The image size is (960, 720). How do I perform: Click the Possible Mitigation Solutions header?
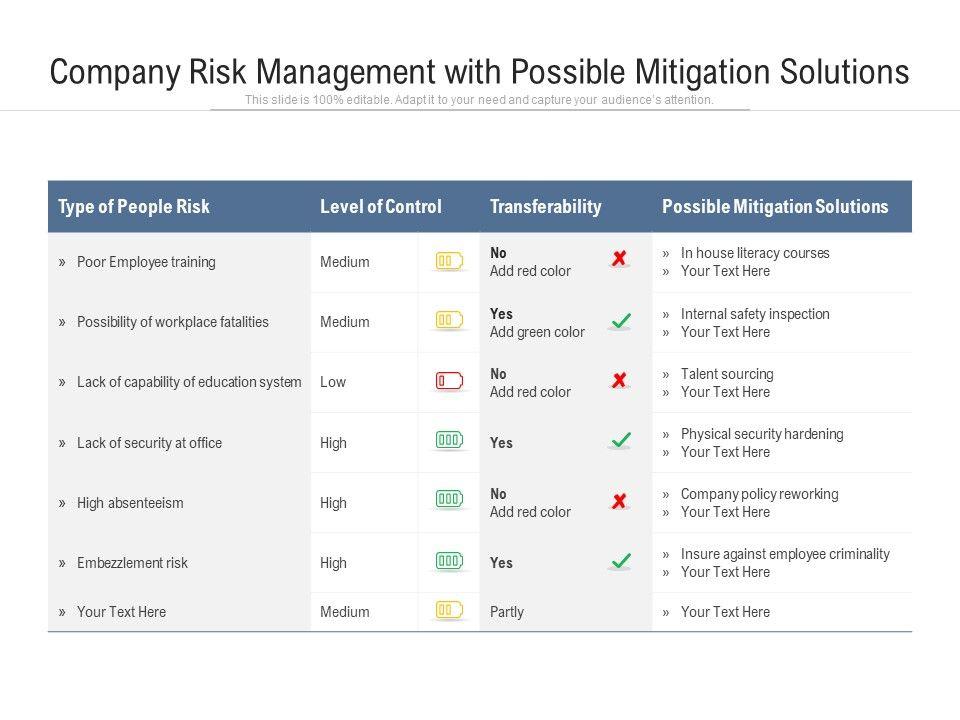(775, 207)
